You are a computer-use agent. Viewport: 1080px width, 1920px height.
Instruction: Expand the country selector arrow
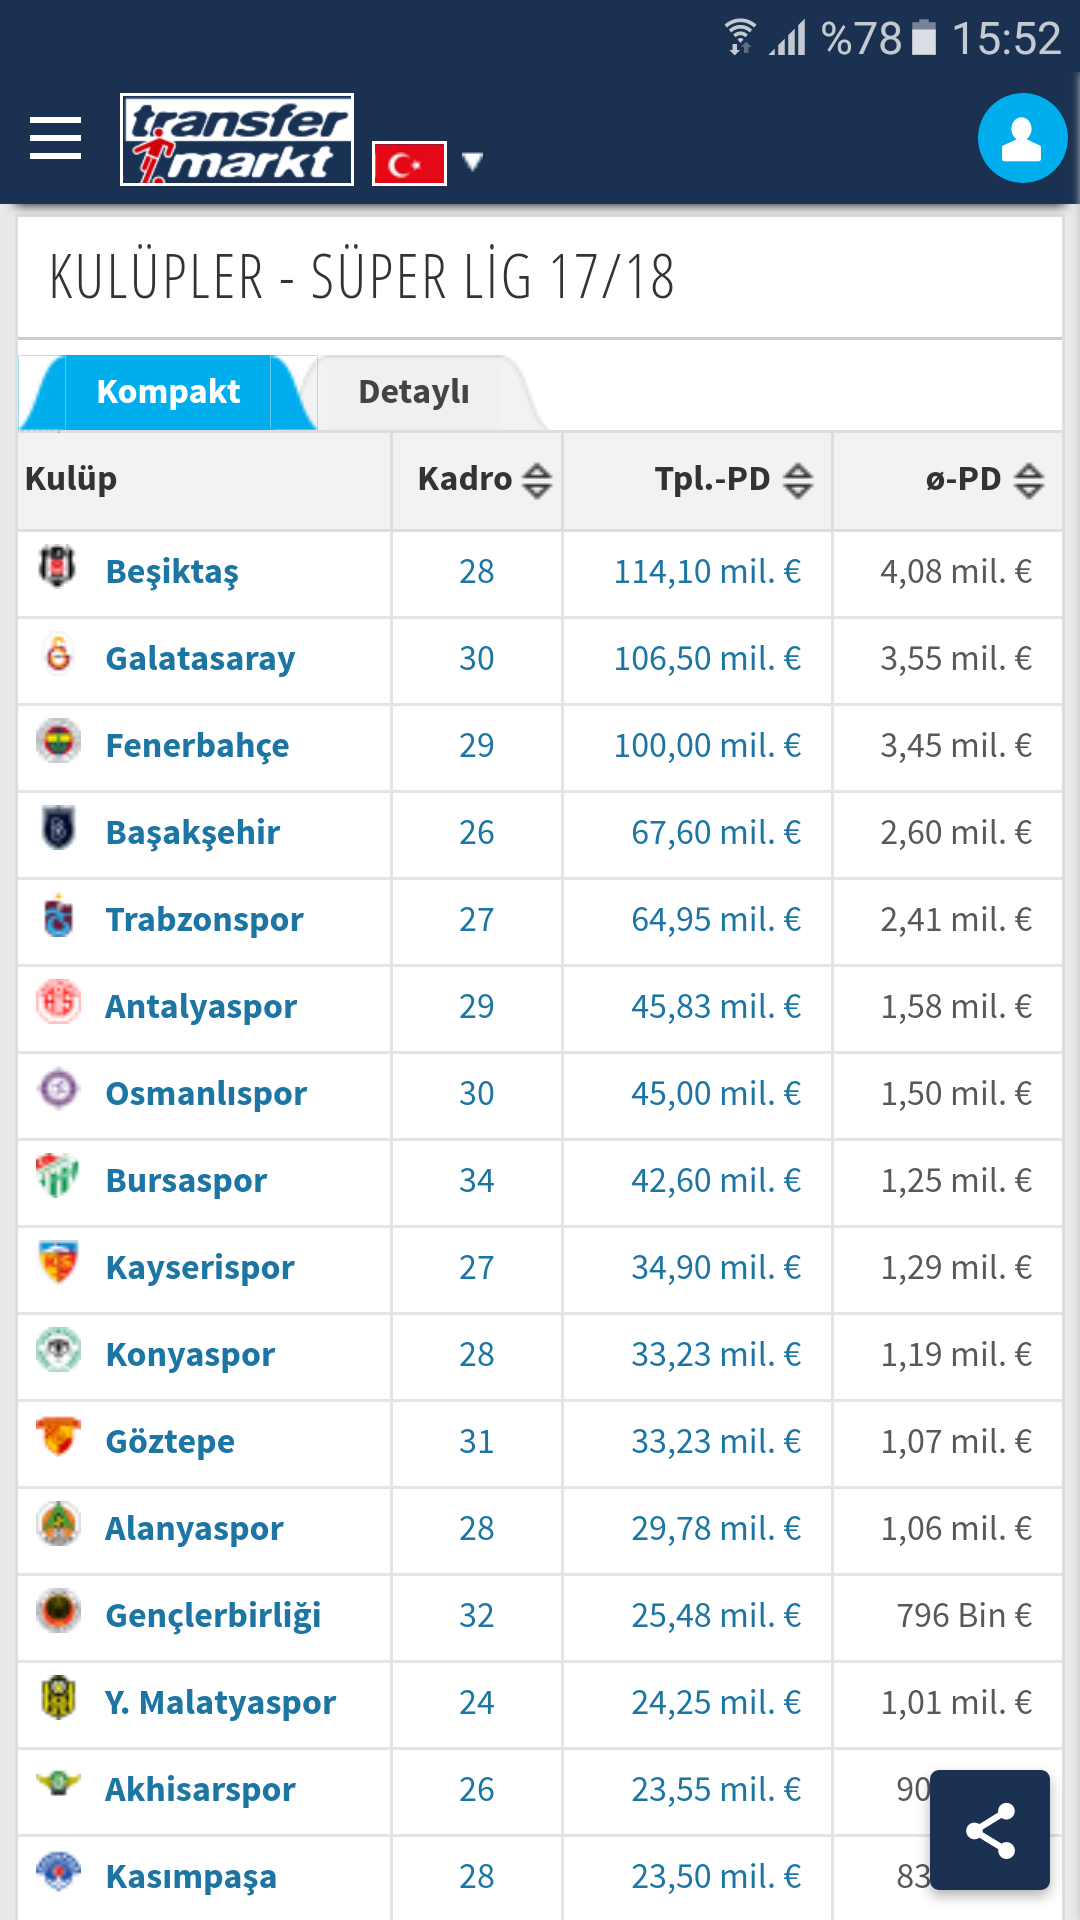point(473,161)
